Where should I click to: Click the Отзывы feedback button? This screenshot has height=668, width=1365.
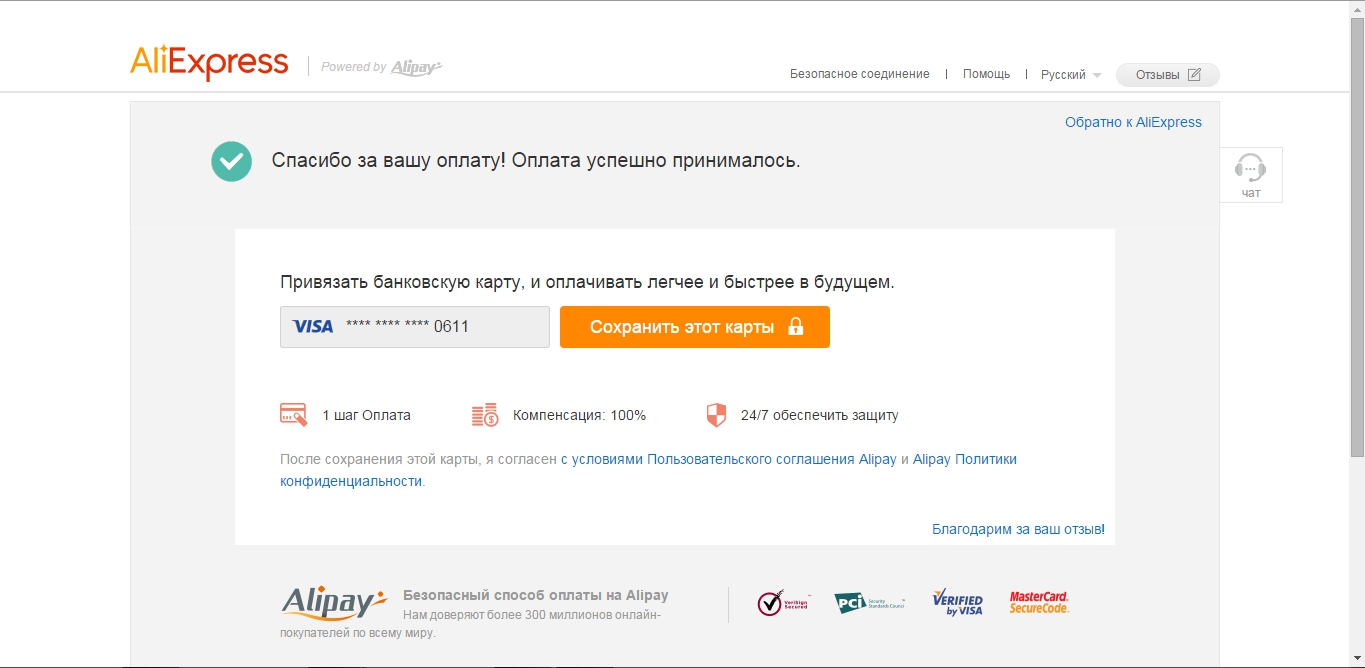click(1168, 75)
